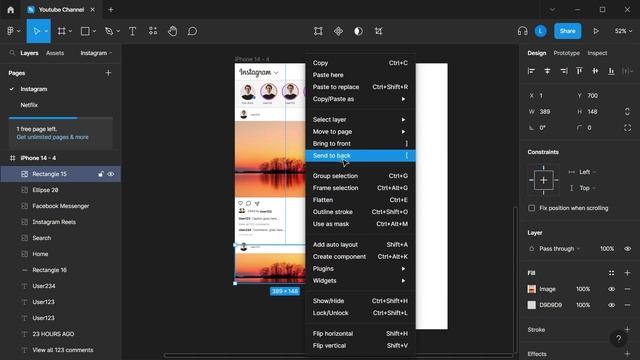This screenshot has width=640, height=360.
Task: Click align vertical centers icon
Action: click(596, 71)
